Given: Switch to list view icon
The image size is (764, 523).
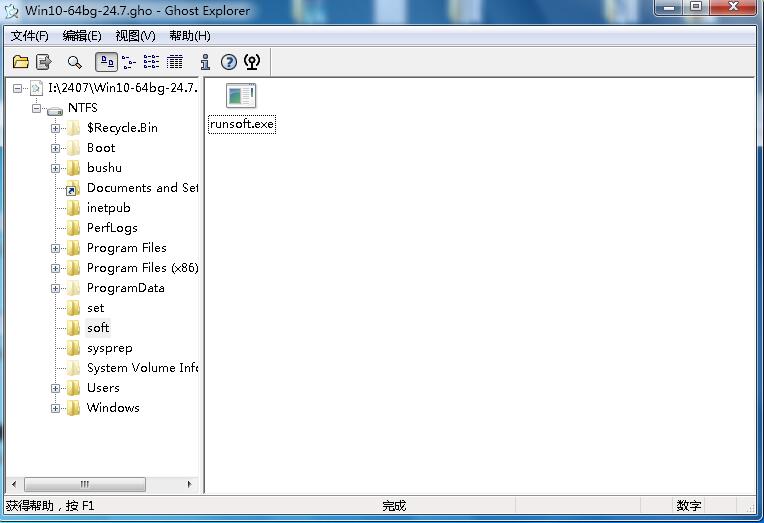Looking at the screenshot, I should [x=151, y=62].
